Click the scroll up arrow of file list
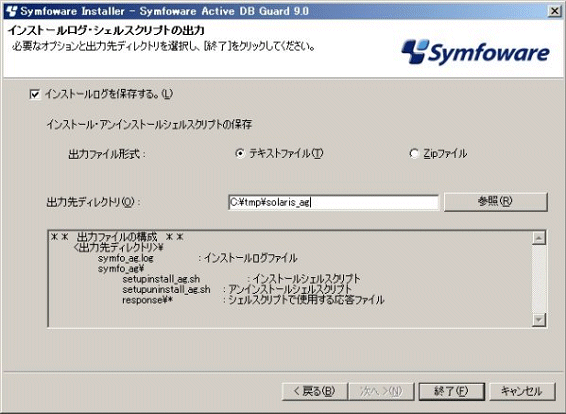566x414 pixels. click(539, 238)
